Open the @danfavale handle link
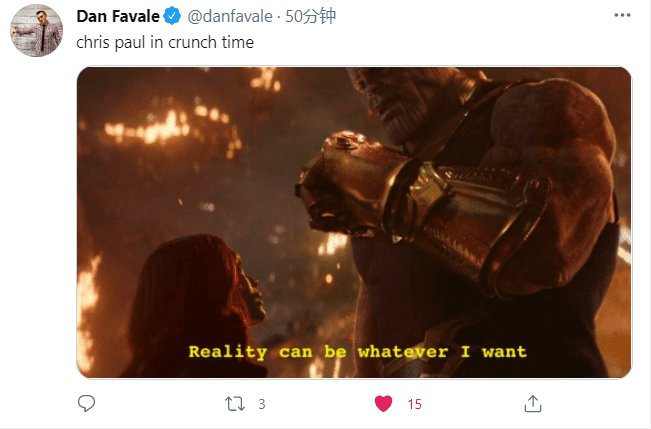The width and height of the screenshot is (651, 429). pyautogui.click(x=230, y=17)
